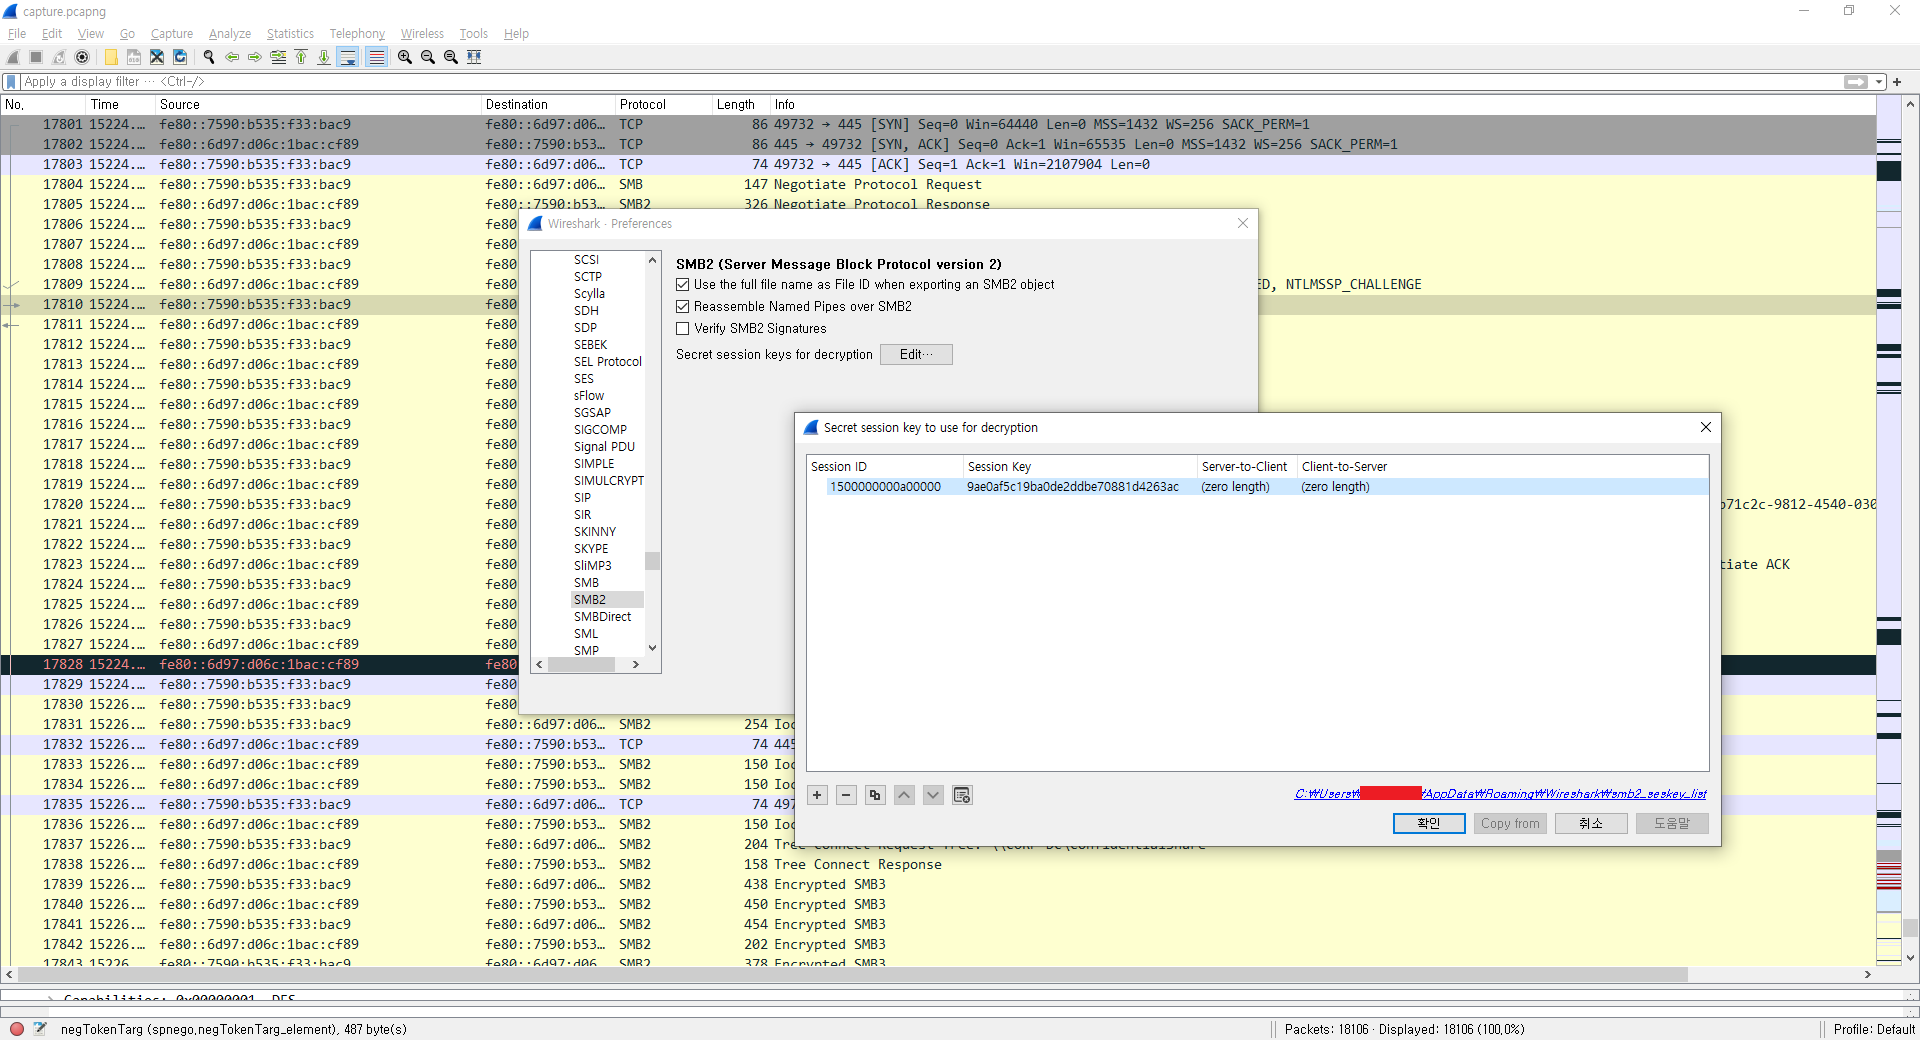Remove the selected session key entry
Screen dimensions: 1920x1040
tap(846, 795)
